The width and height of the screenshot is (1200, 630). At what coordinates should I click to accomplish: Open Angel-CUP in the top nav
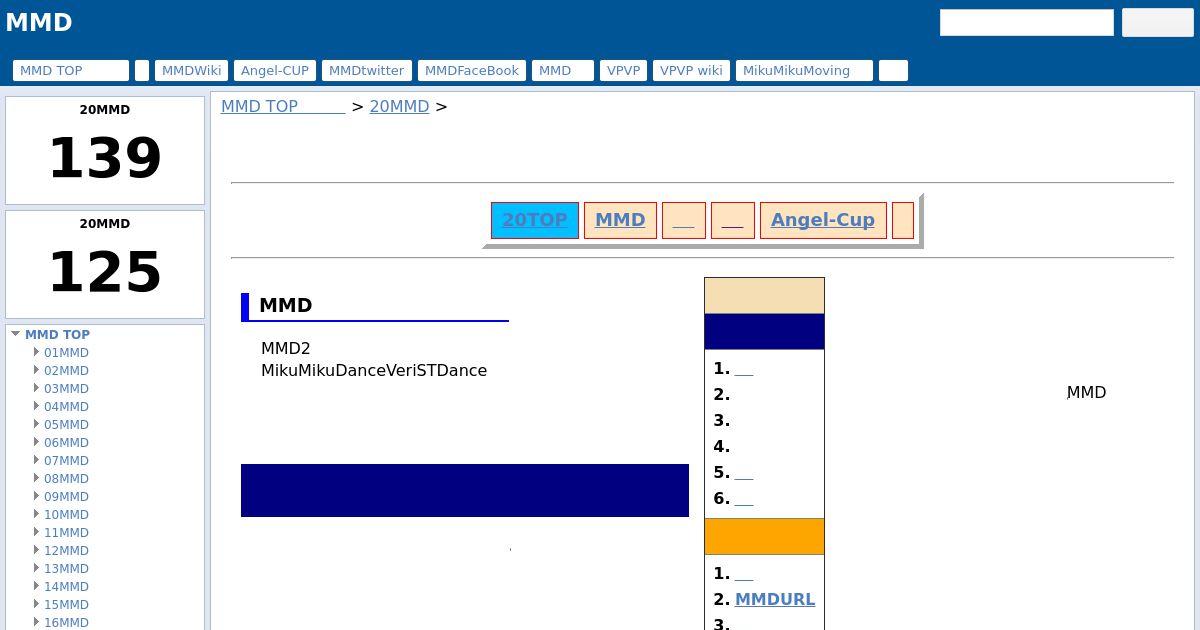(x=275, y=70)
